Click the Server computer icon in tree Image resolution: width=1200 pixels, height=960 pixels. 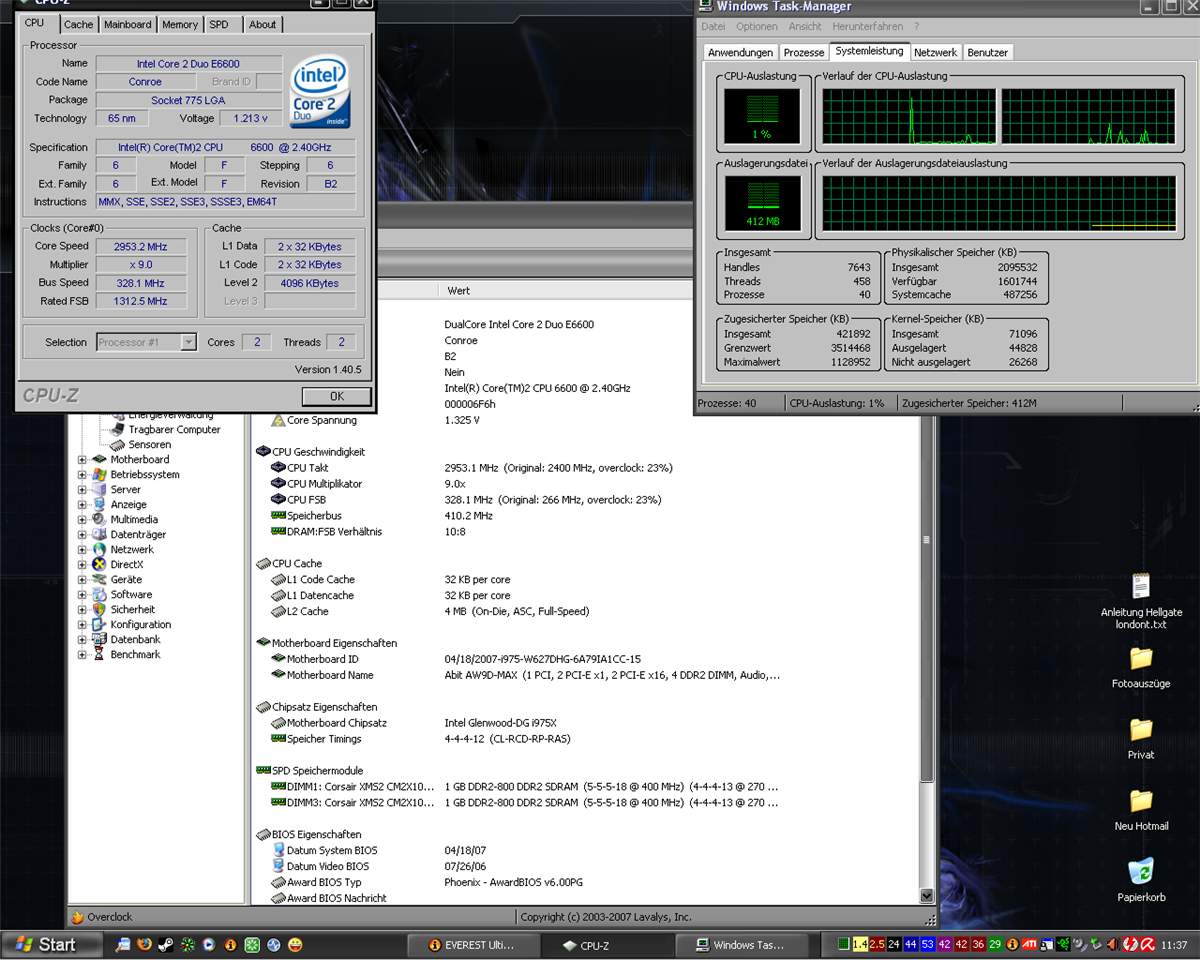pyautogui.click(x=99, y=490)
